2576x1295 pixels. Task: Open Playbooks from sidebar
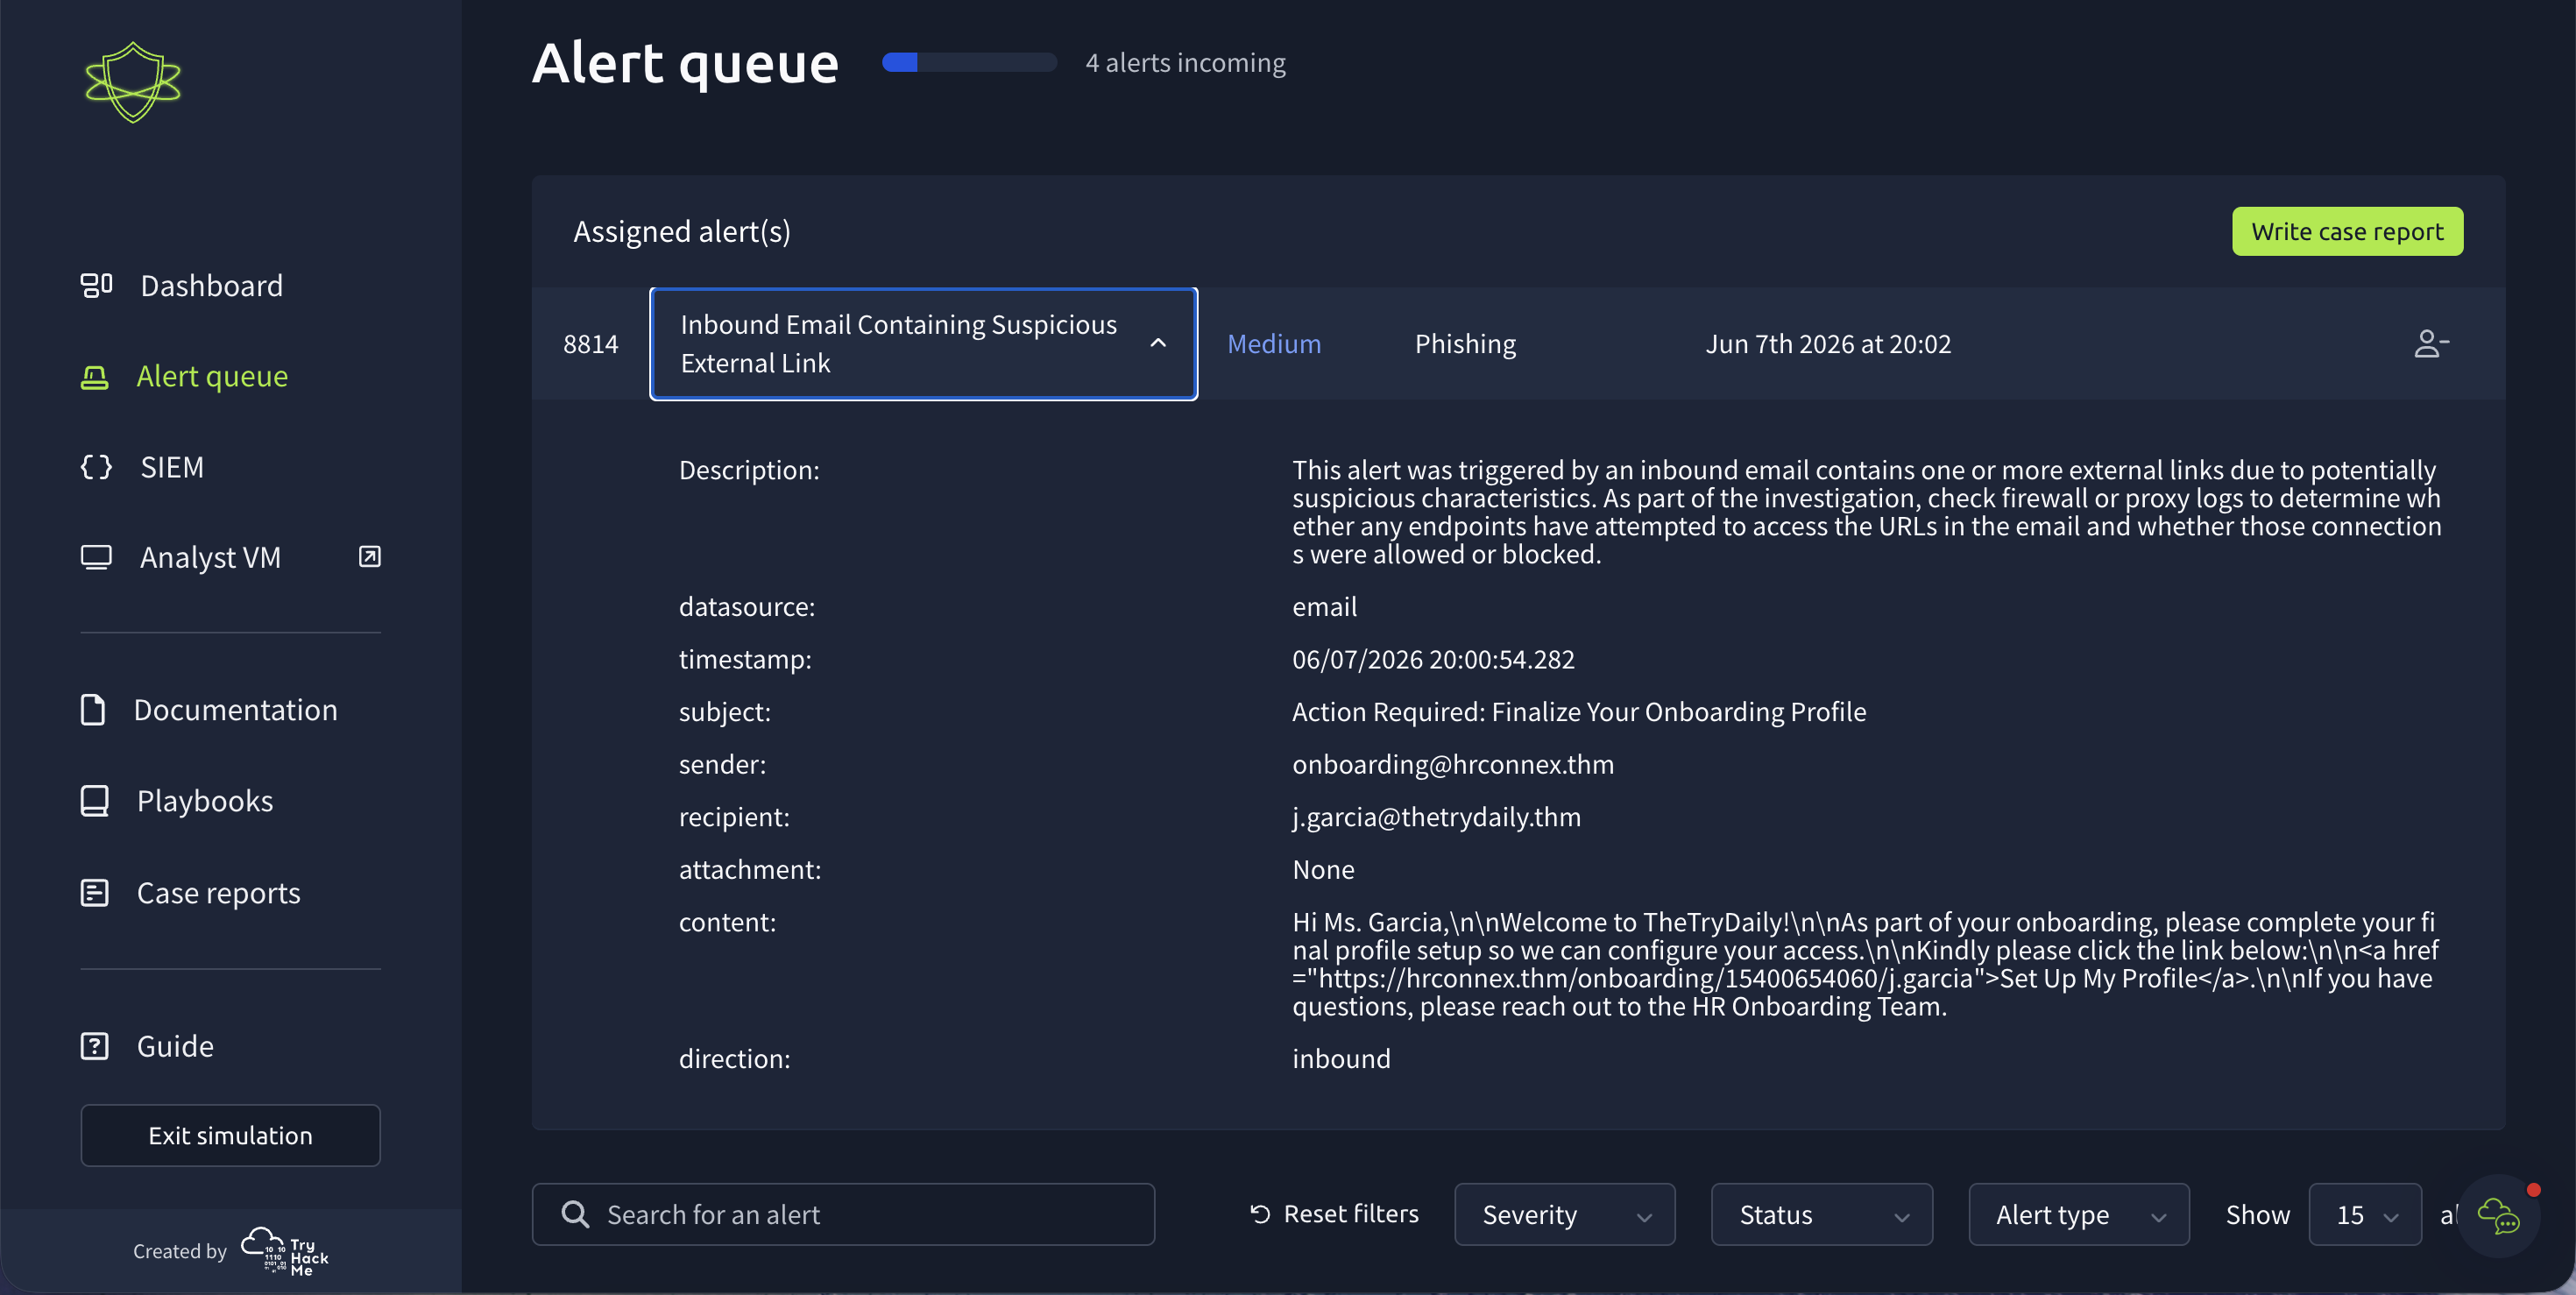pyautogui.click(x=205, y=801)
